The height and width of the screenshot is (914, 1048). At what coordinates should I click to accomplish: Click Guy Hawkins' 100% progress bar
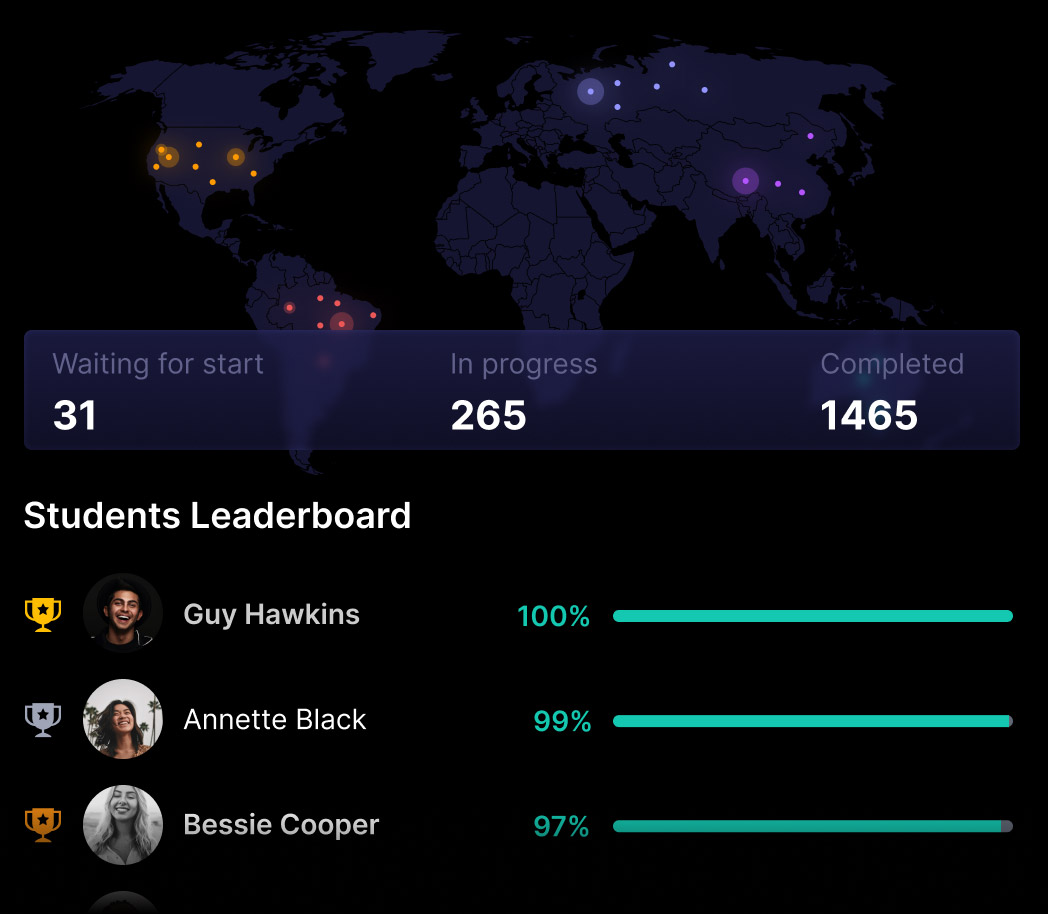click(813, 616)
